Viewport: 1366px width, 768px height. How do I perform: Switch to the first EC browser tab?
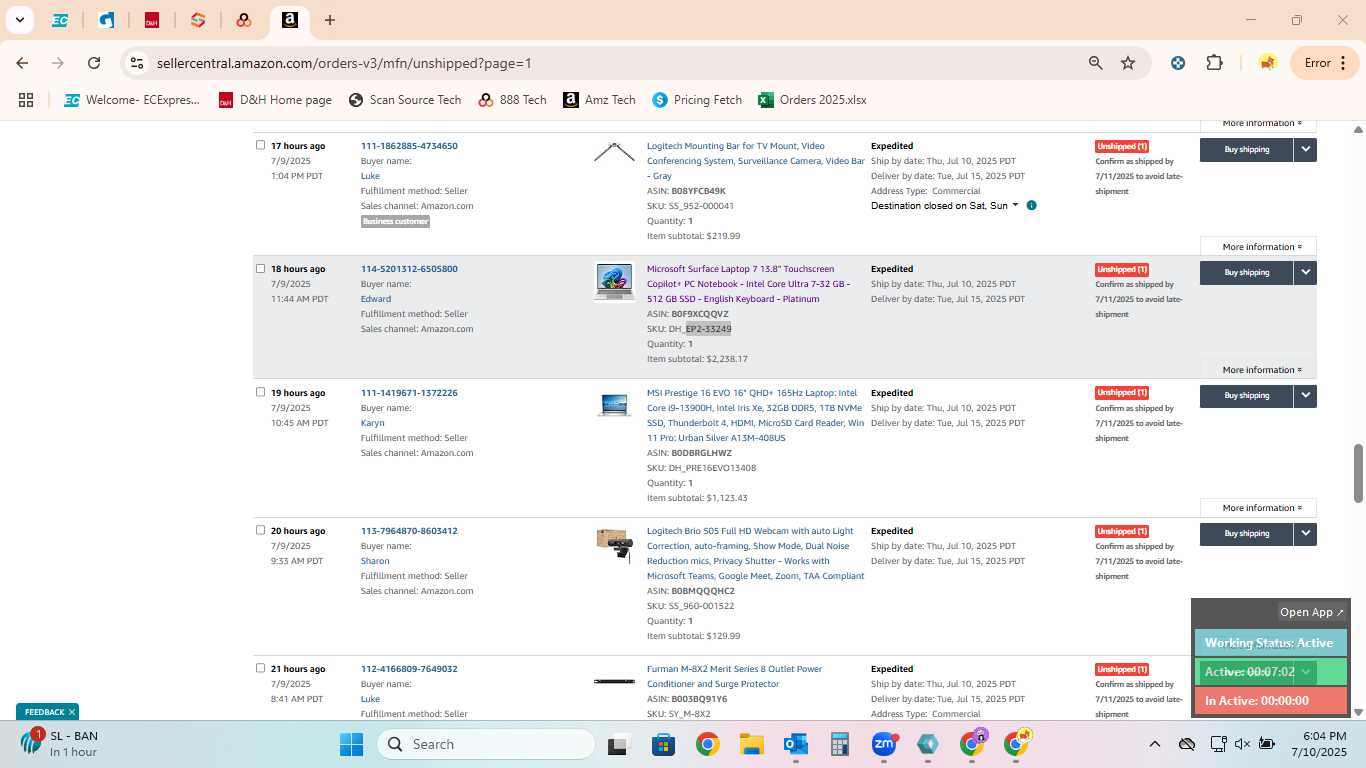coord(60,20)
